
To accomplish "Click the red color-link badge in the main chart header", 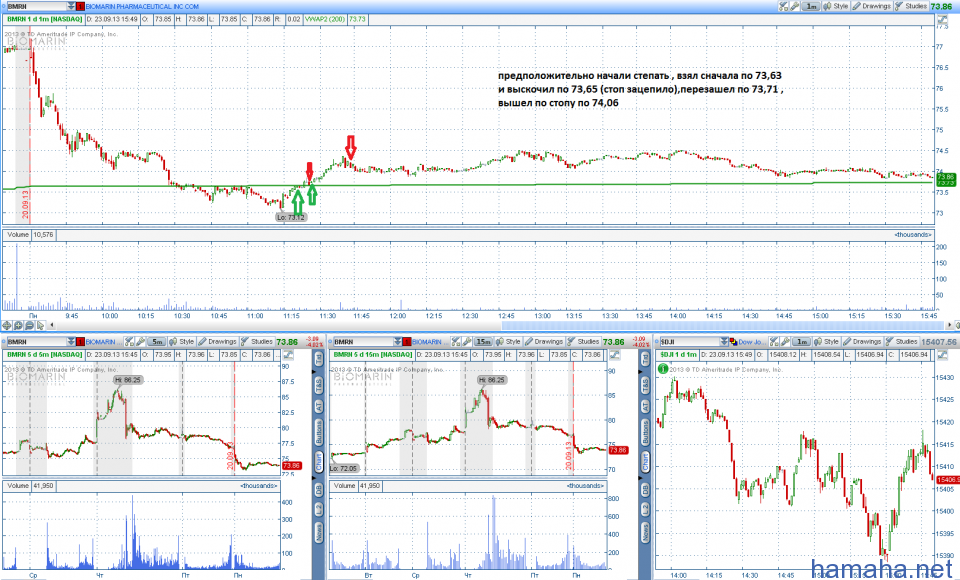I will [80, 6].
